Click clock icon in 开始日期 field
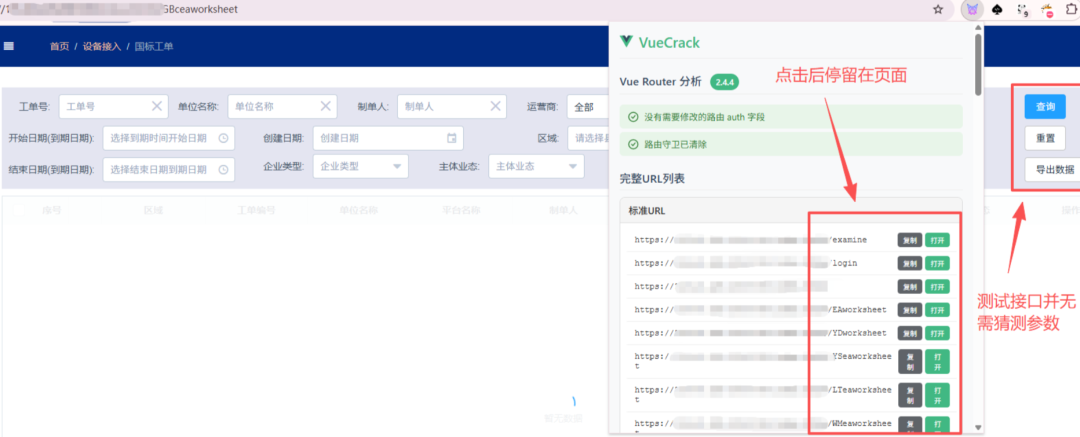1080x437 pixels. pos(223,138)
